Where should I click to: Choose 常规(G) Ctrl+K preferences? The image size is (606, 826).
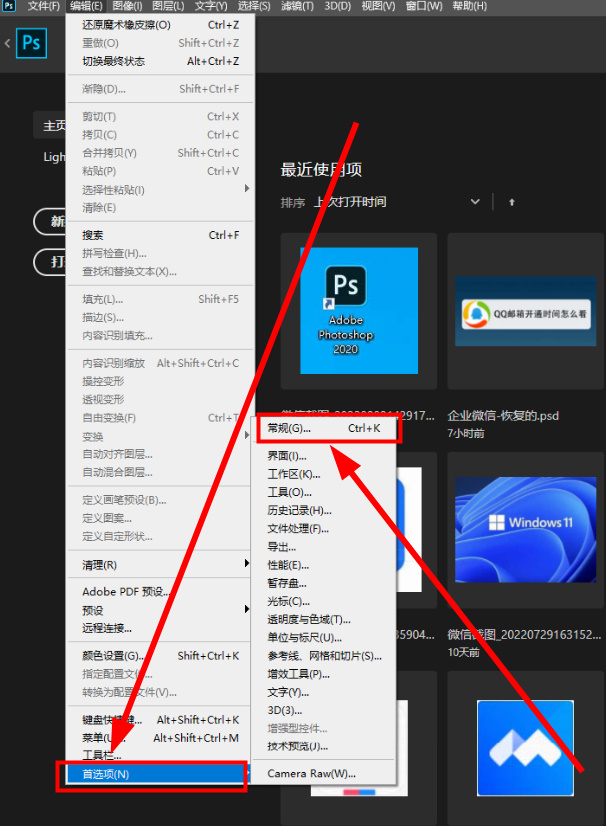(x=325, y=428)
